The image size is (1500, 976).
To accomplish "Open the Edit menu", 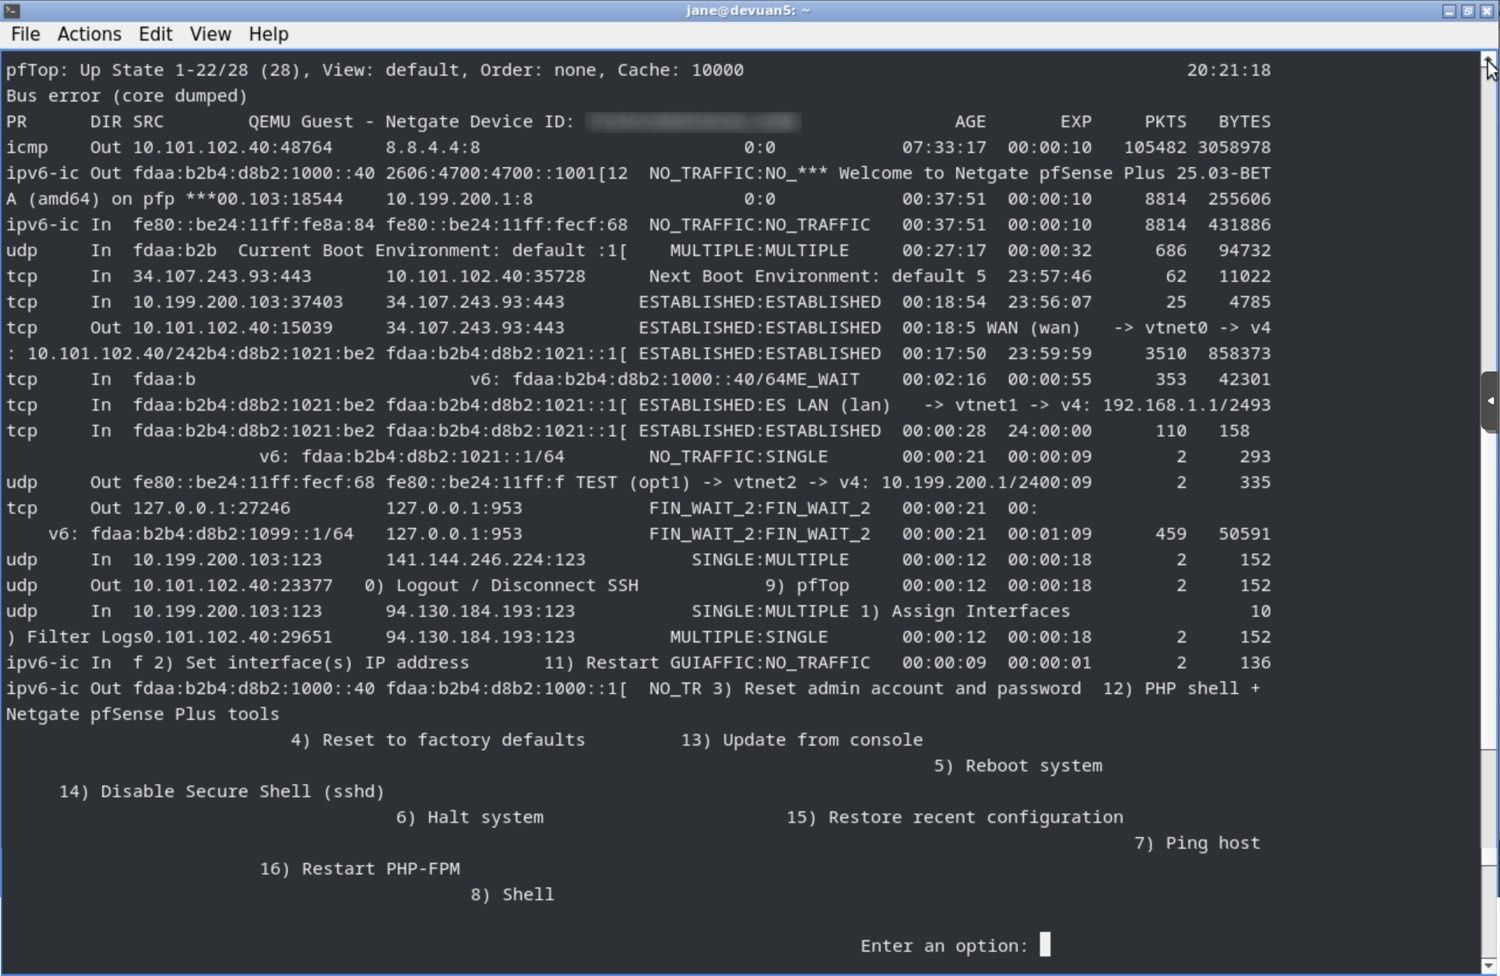I will coord(155,34).
